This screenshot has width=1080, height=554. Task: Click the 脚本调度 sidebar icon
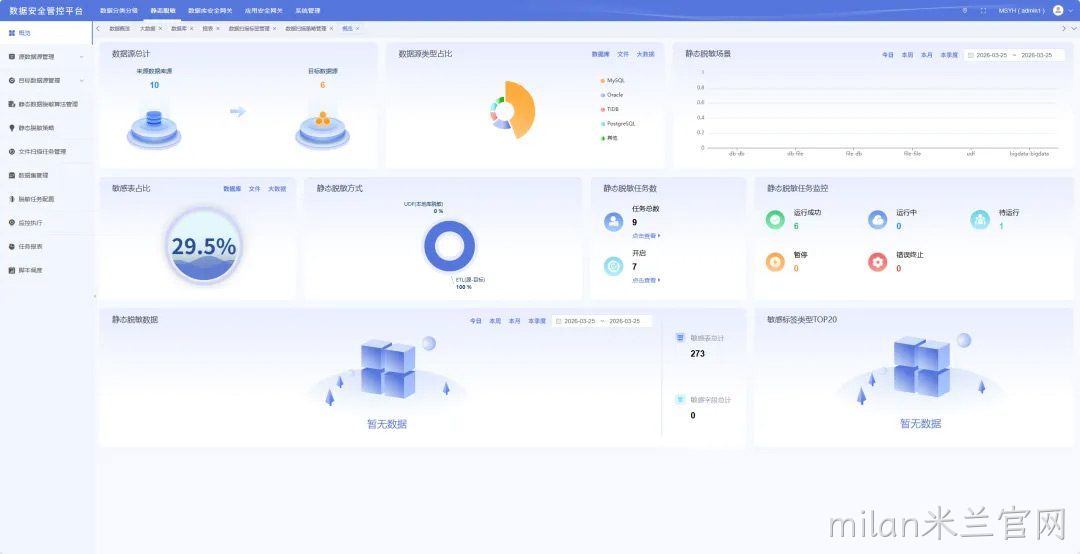[12, 270]
